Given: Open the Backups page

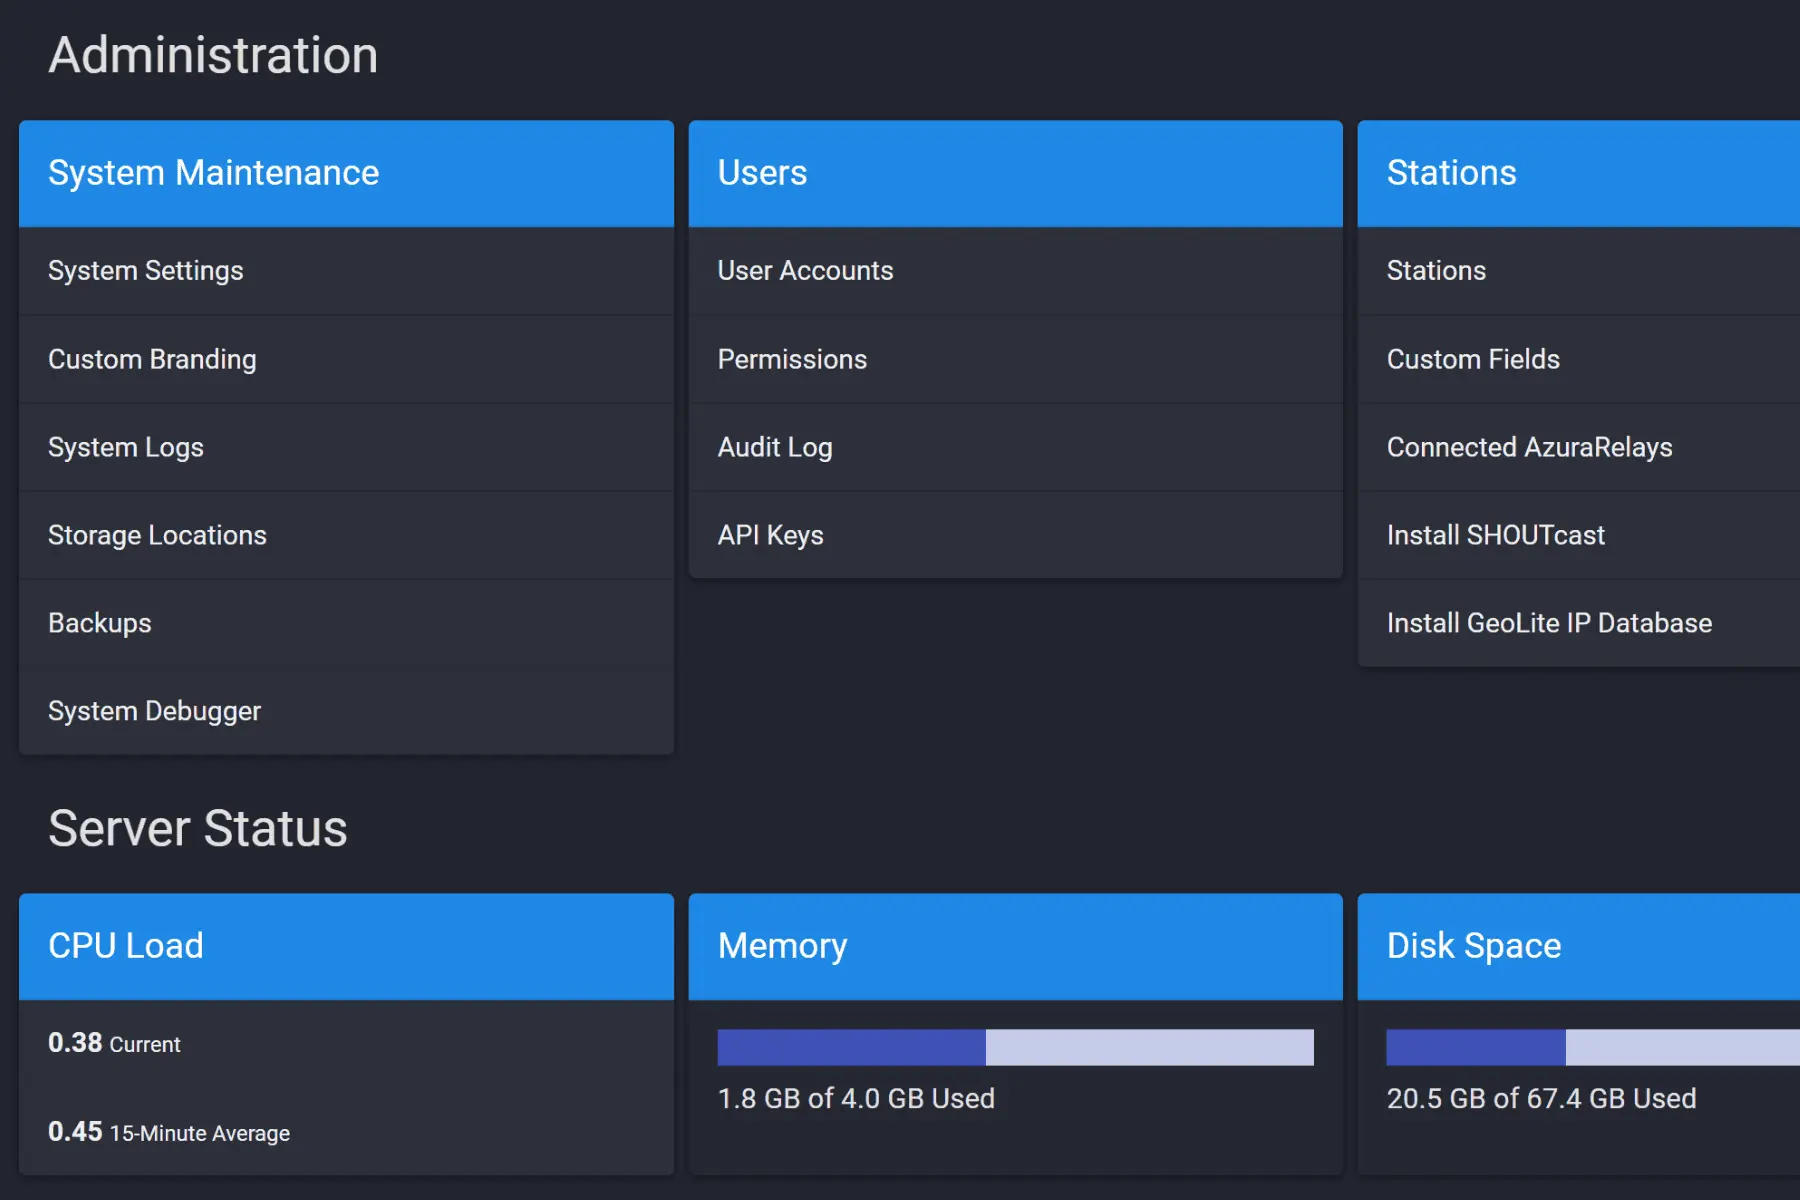Looking at the screenshot, I should click(100, 623).
